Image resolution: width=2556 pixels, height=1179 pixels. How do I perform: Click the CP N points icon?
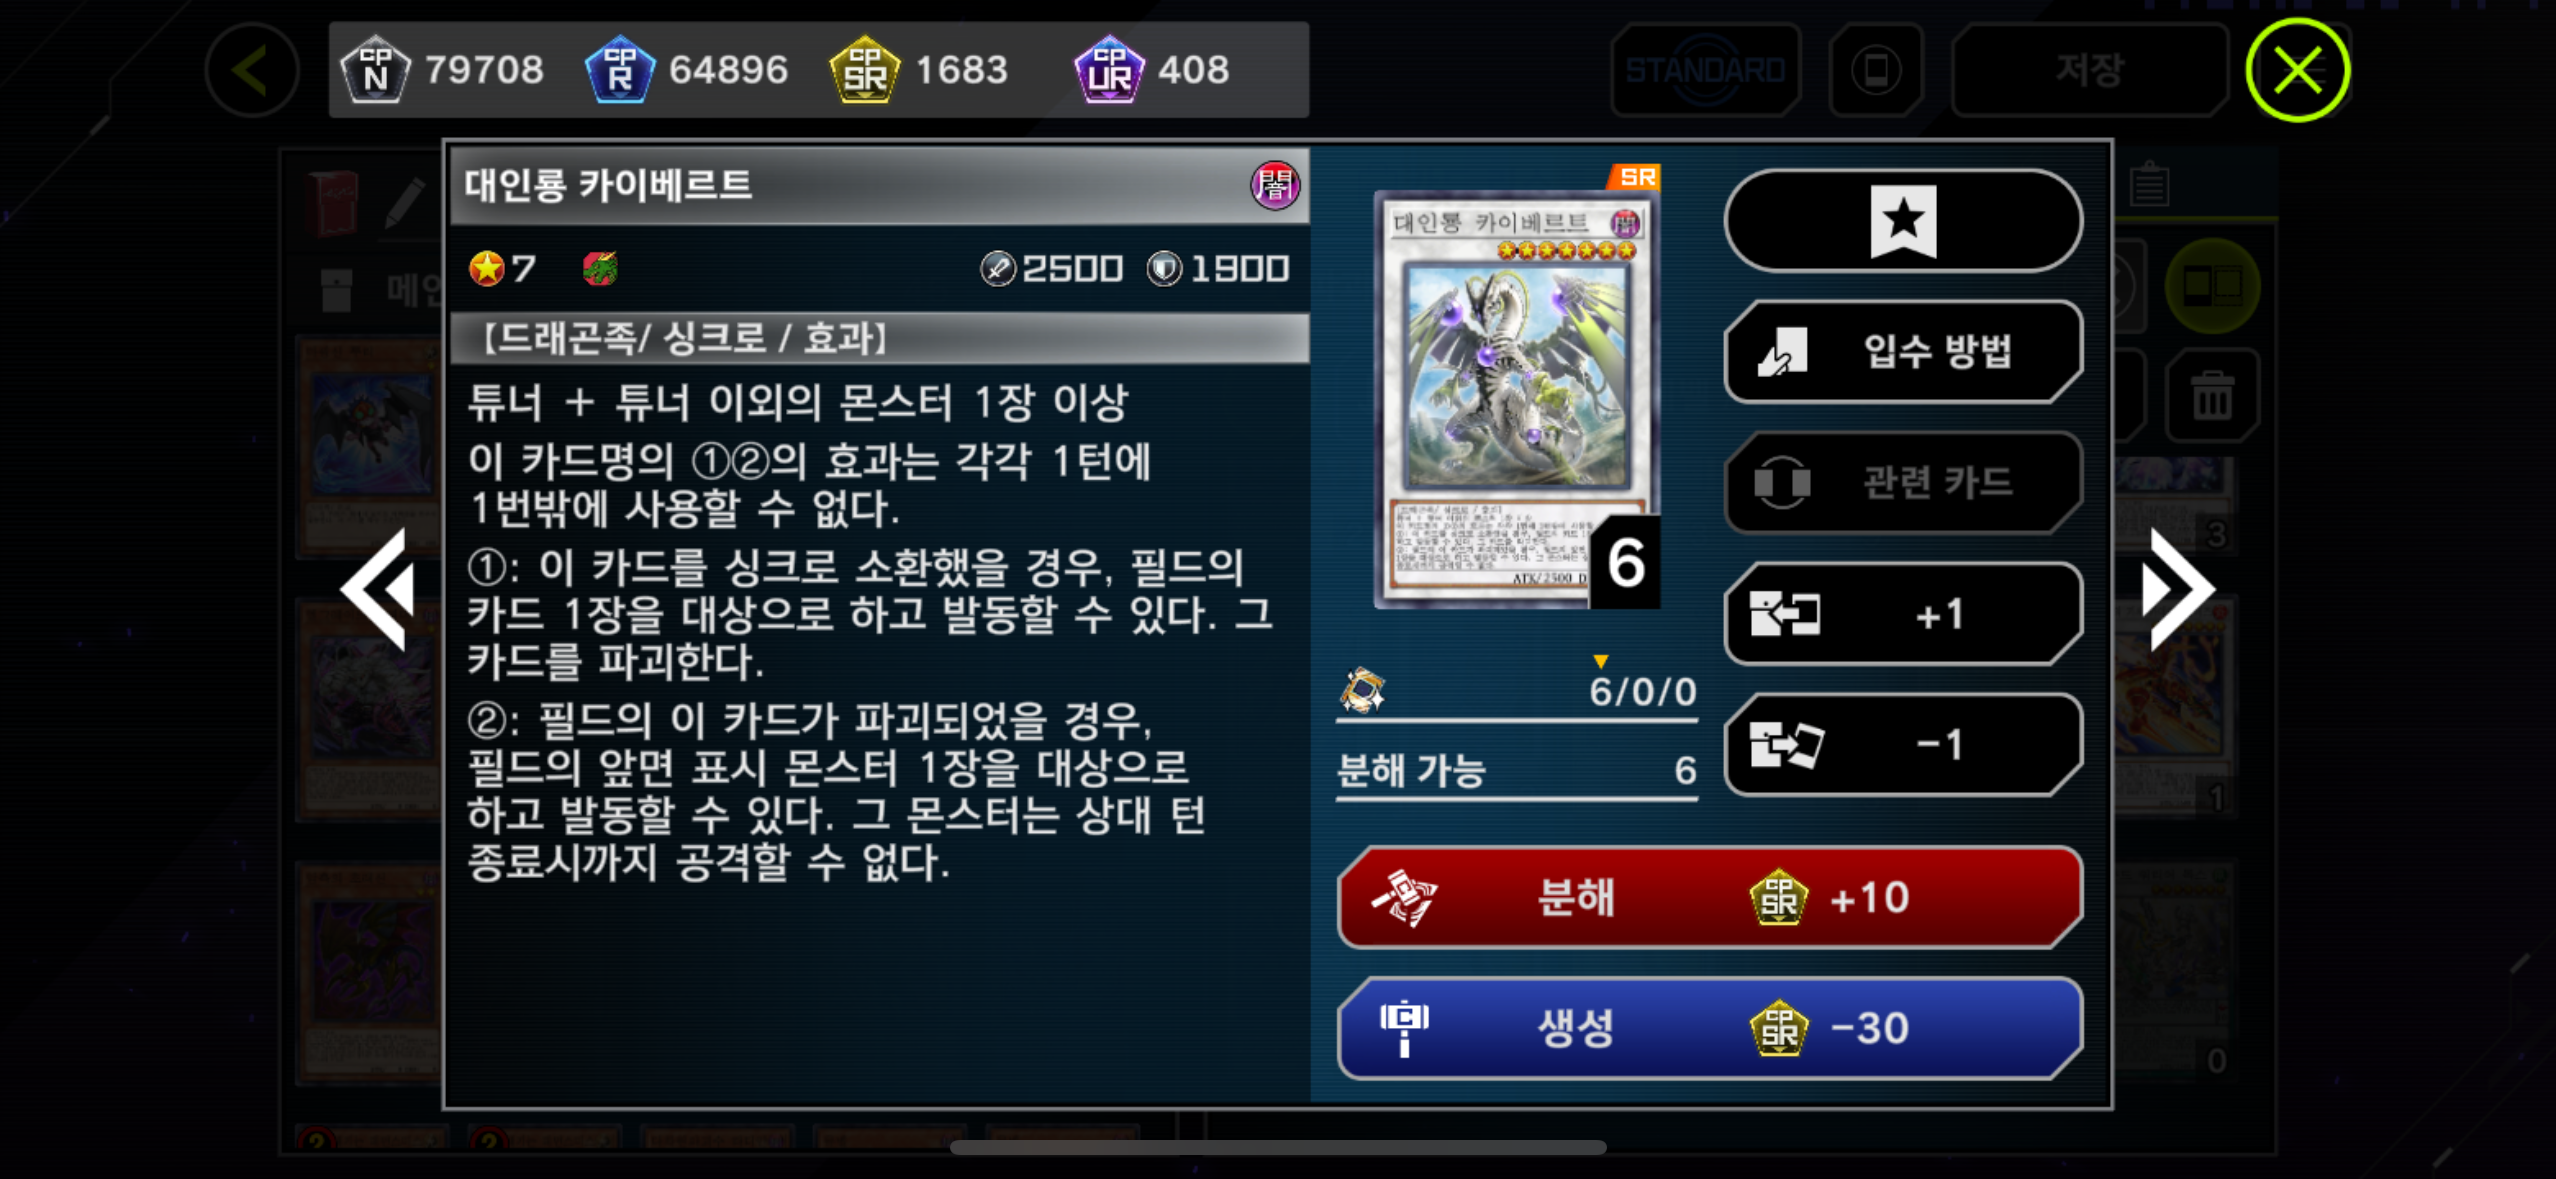tap(374, 69)
